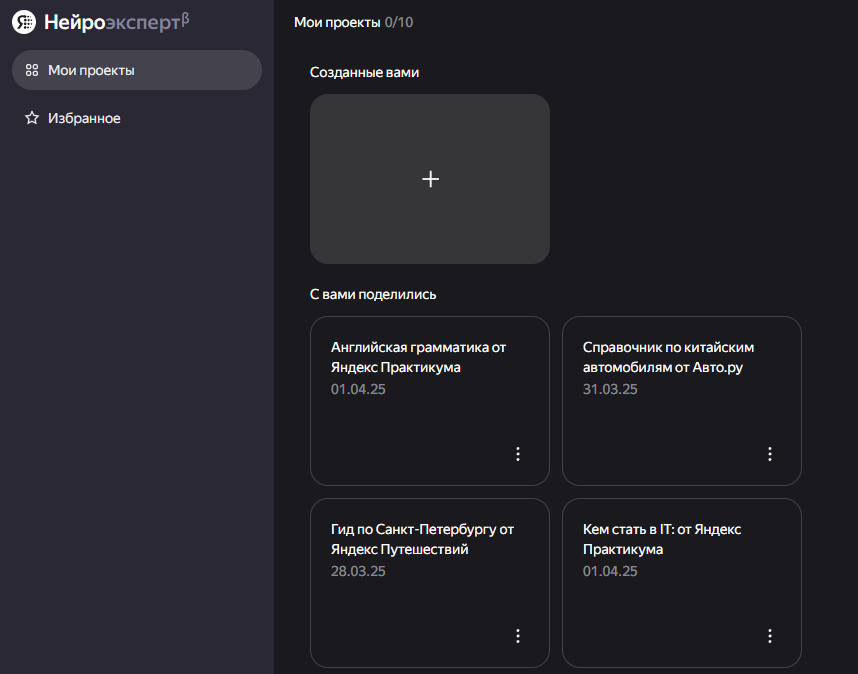Open Английская грамматика от Яндекс Практикума project

(430, 401)
